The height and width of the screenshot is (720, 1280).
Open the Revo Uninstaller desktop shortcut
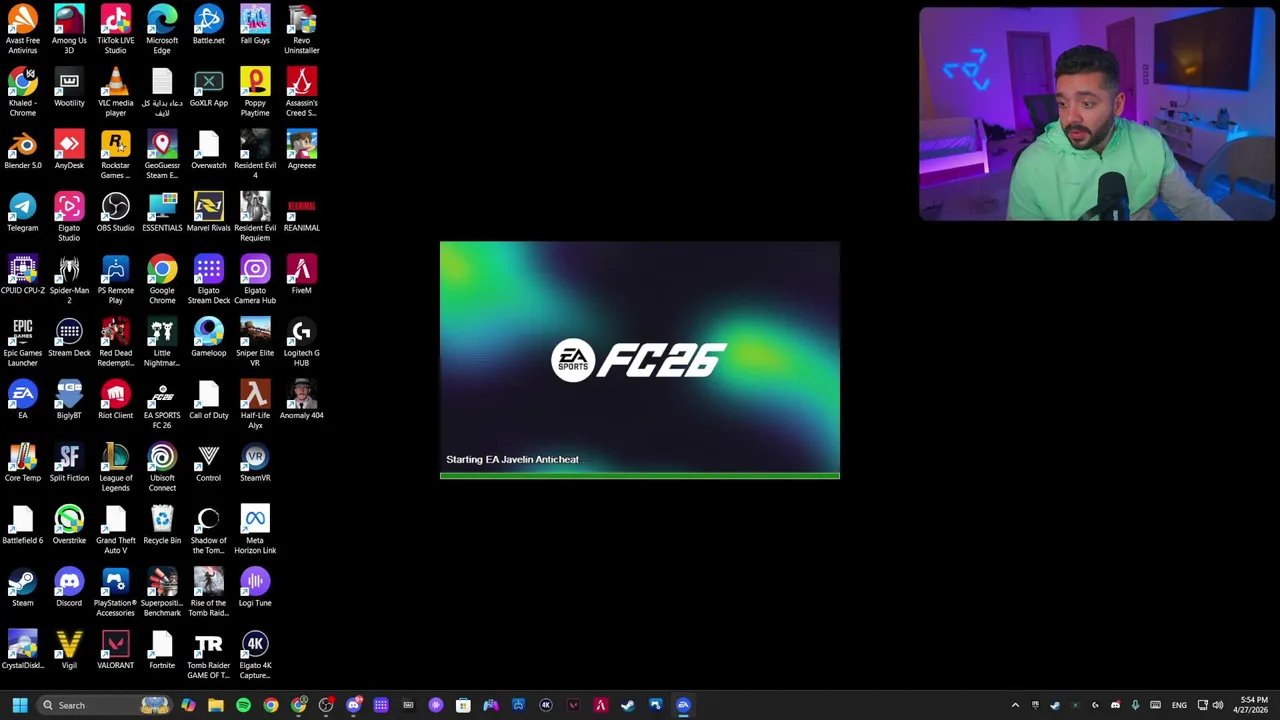301,30
